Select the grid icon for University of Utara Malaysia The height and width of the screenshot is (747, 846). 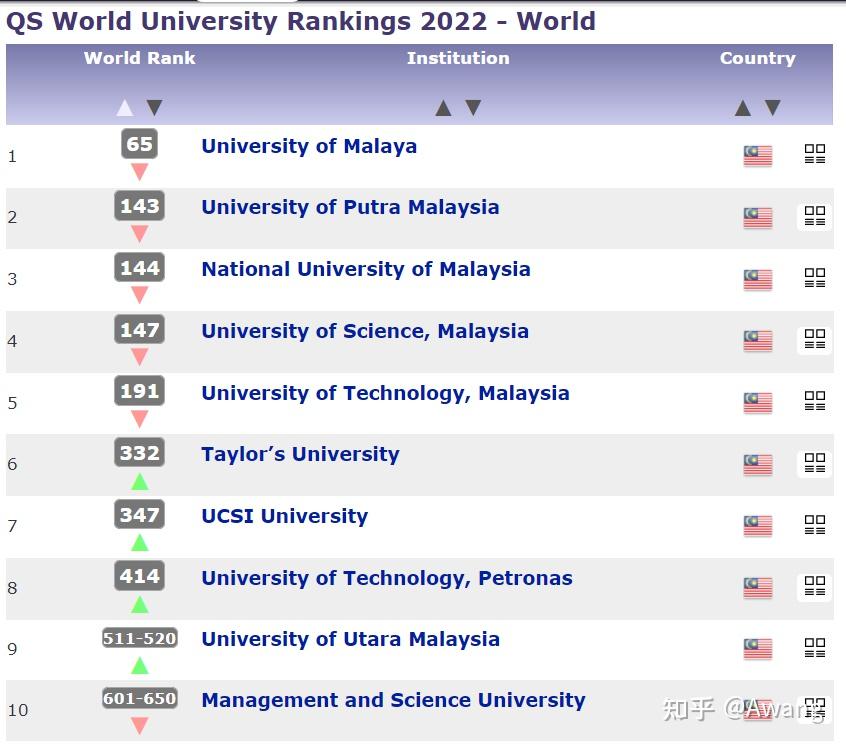tap(814, 649)
